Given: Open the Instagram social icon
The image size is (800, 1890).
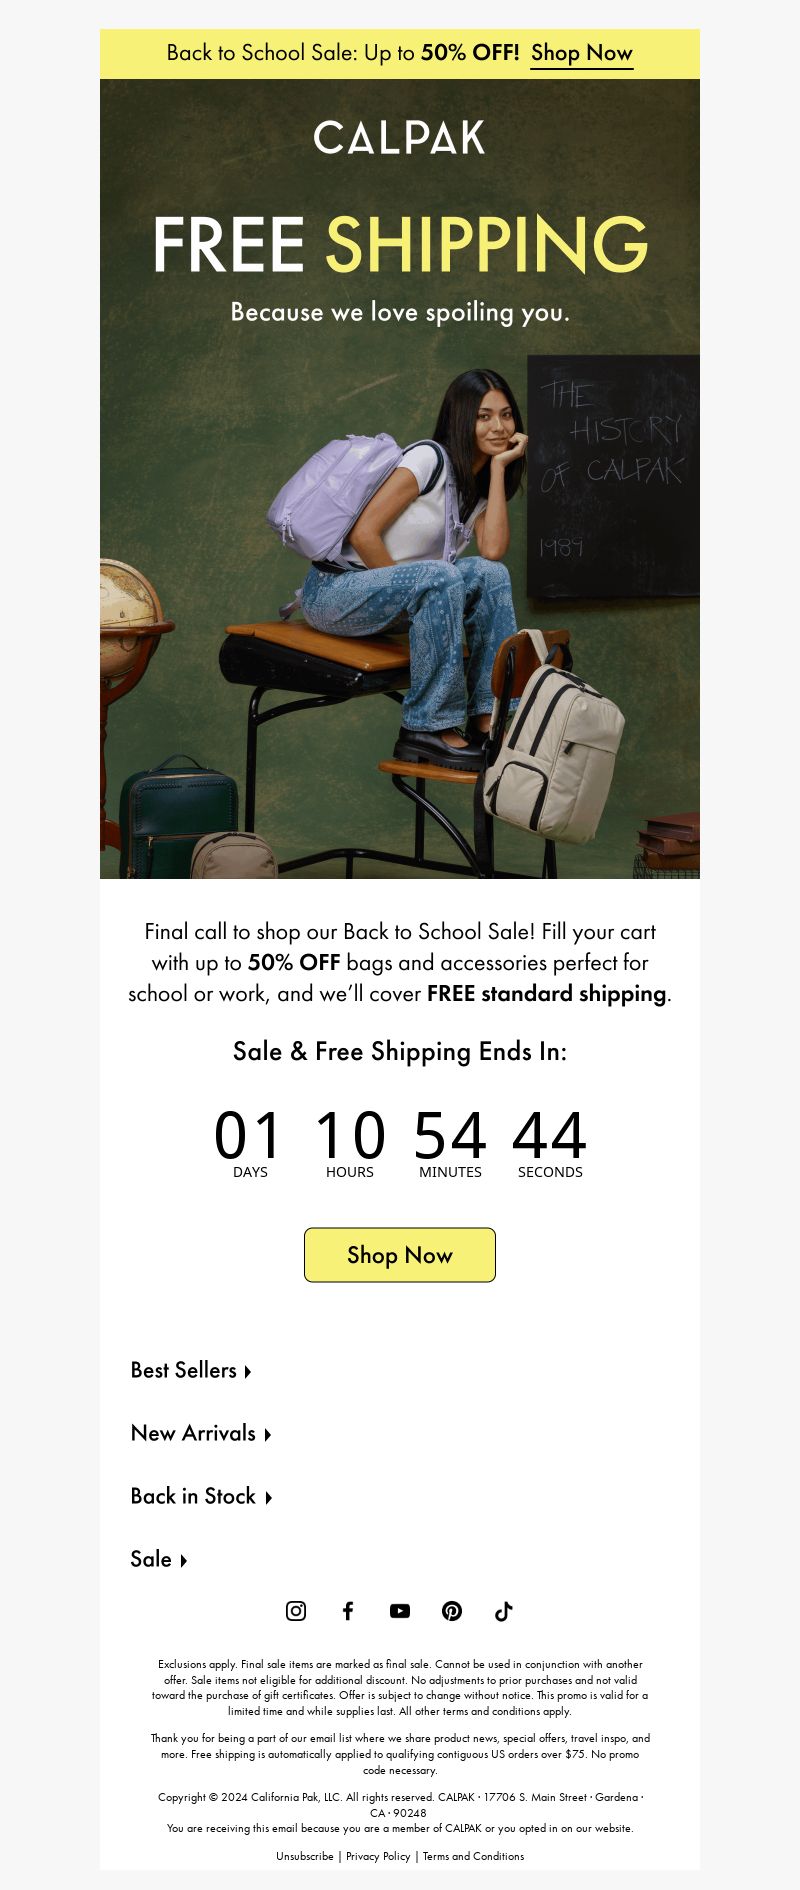Looking at the screenshot, I should point(296,1611).
